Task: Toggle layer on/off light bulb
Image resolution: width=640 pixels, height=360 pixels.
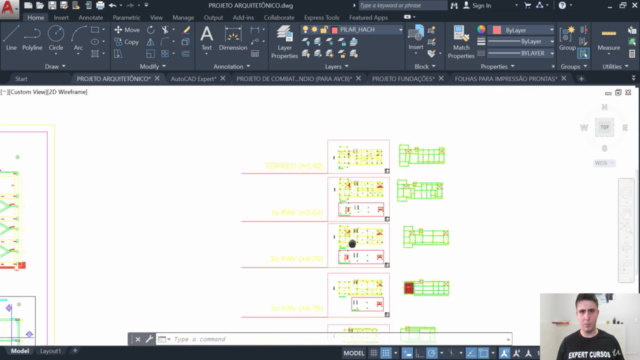Action: (x=305, y=29)
